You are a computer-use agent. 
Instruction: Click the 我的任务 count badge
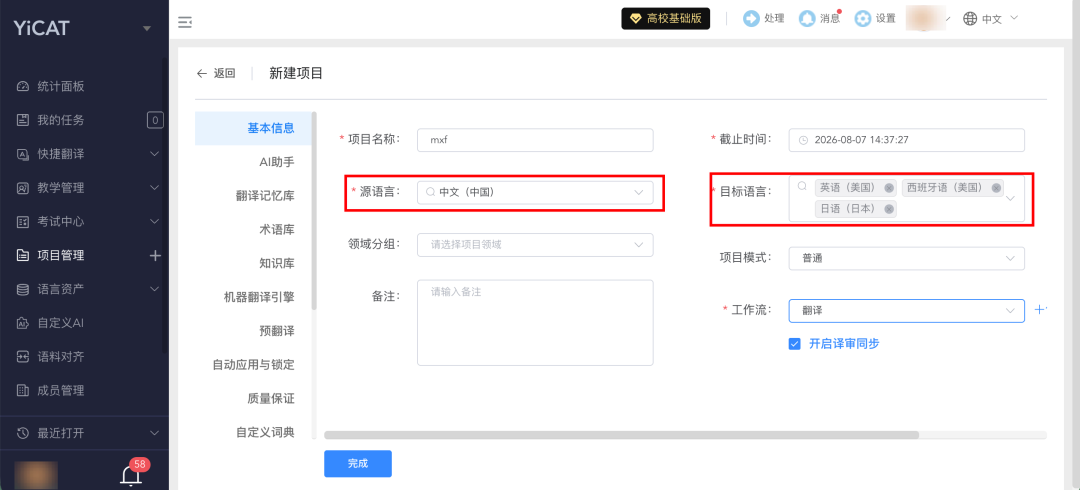coord(155,121)
